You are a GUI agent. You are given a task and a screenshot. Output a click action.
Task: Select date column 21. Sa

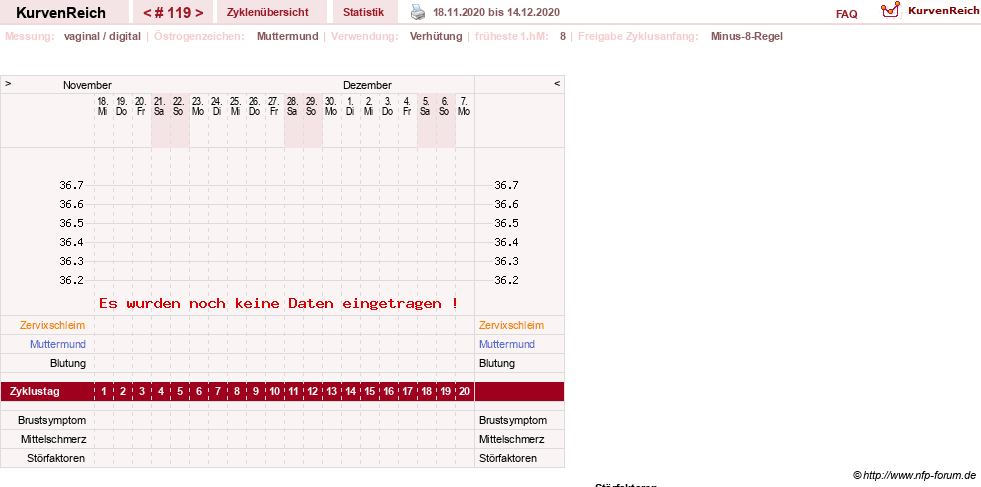tap(160, 106)
